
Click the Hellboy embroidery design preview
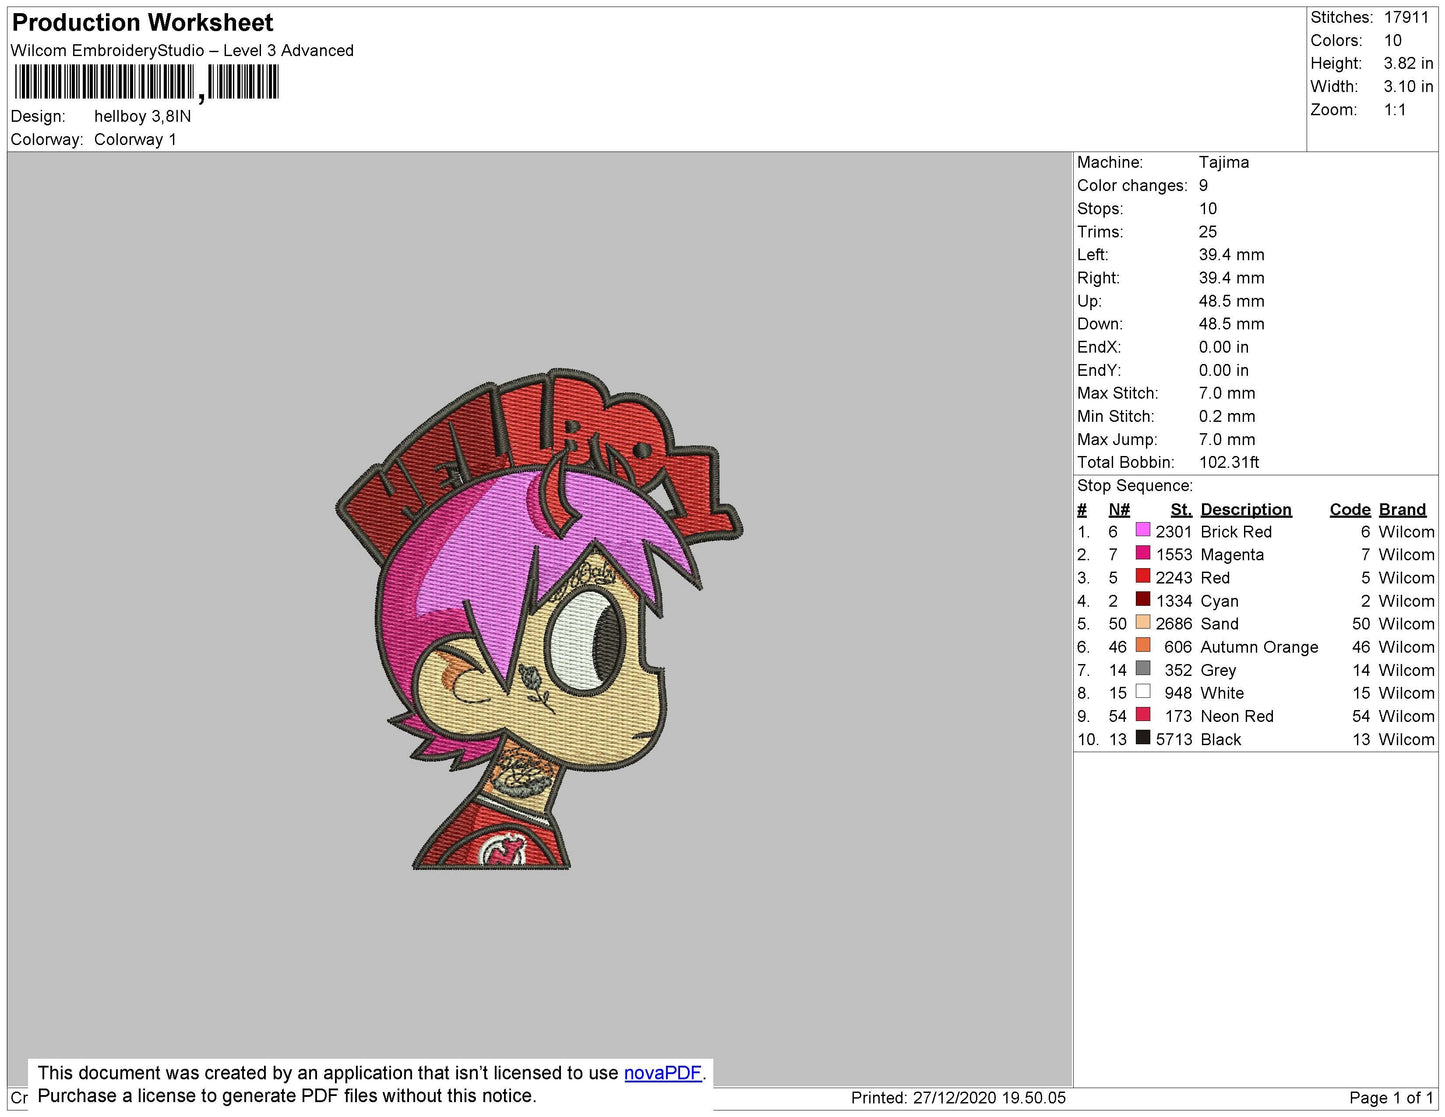click(x=539, y=618)
